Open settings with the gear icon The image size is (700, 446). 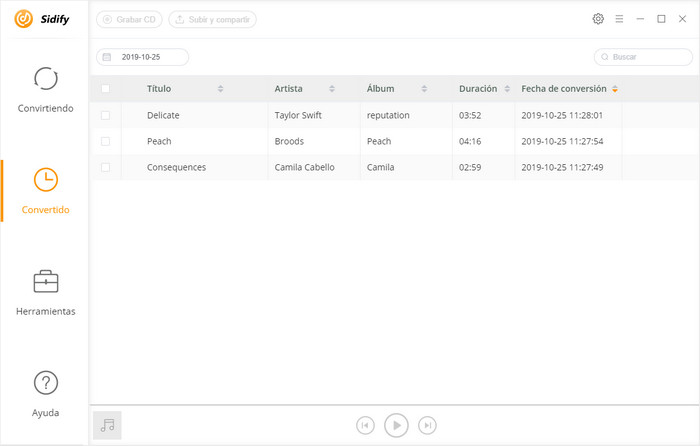coord(598,19)
